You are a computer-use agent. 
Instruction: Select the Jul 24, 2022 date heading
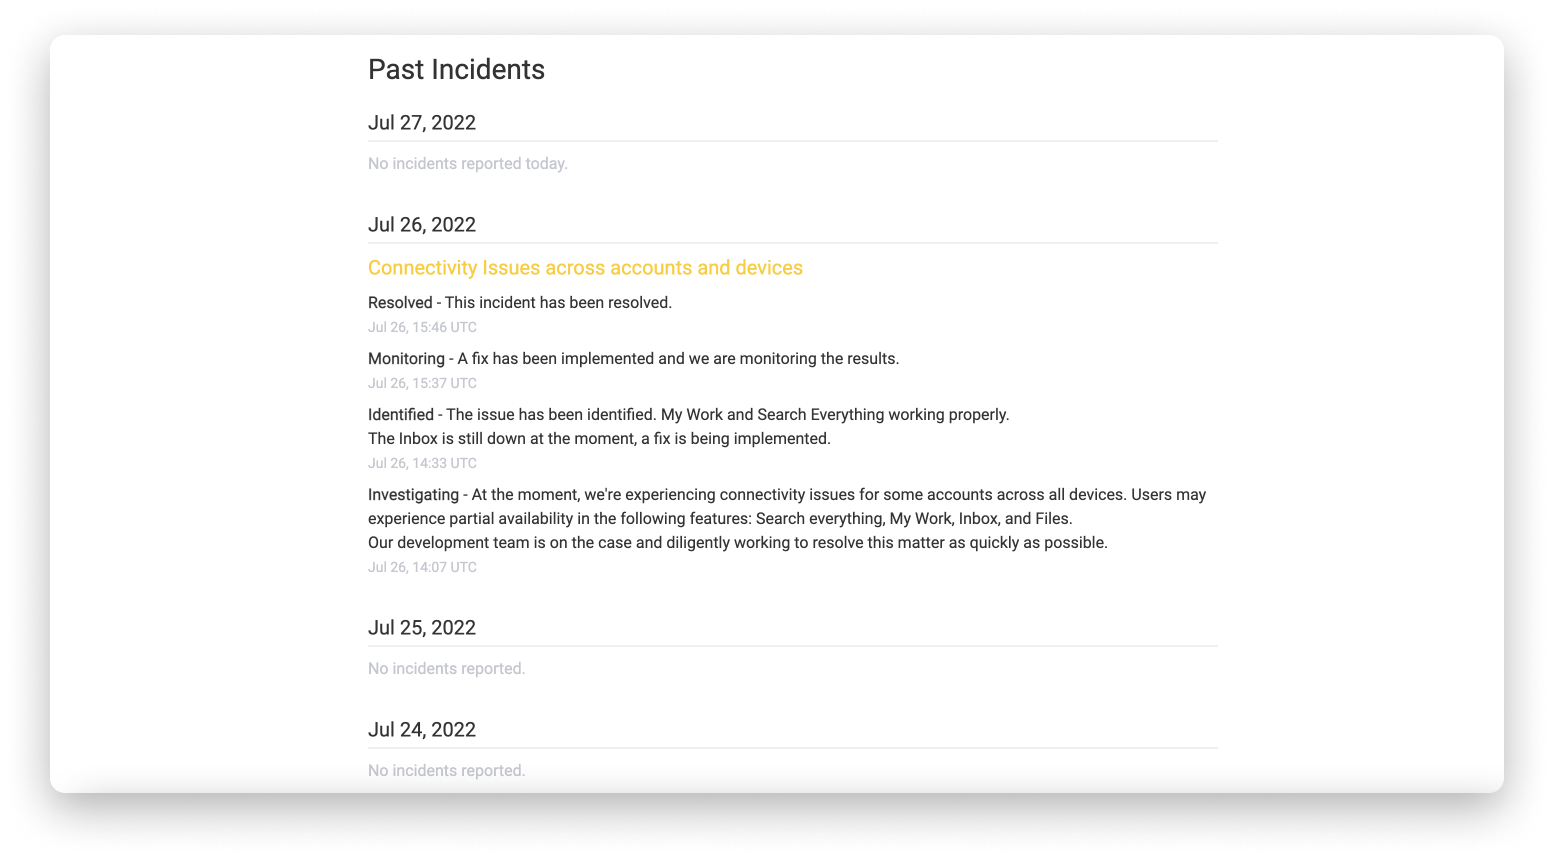[422, 730]
